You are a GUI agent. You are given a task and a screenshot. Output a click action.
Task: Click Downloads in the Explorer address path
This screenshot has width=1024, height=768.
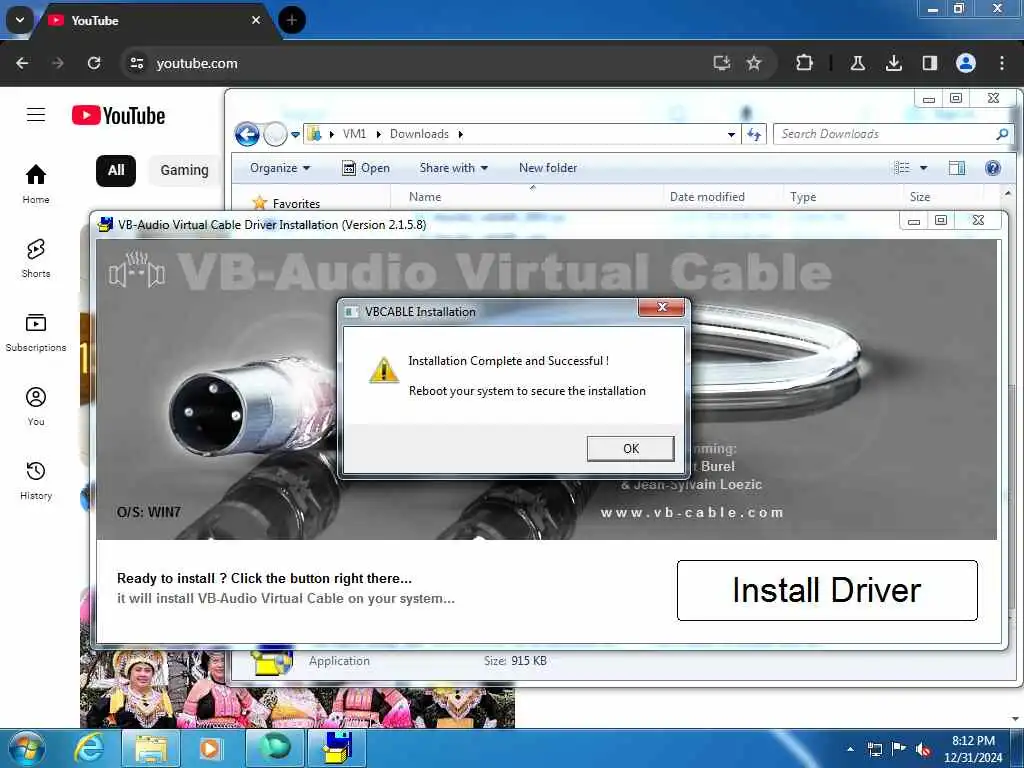(419, 134)
